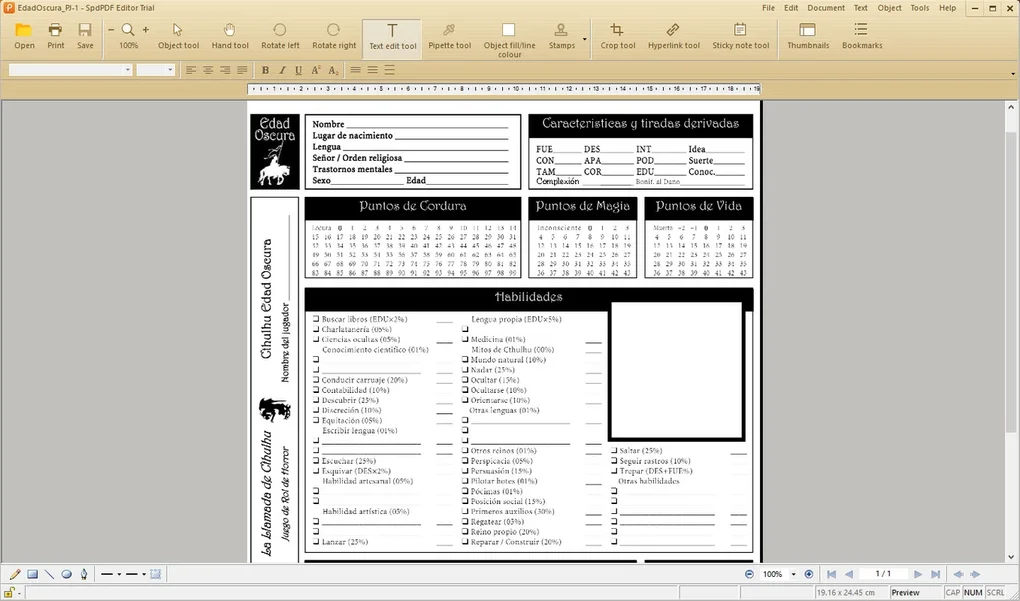Click the bottom zoom in button

pos(809,574)
